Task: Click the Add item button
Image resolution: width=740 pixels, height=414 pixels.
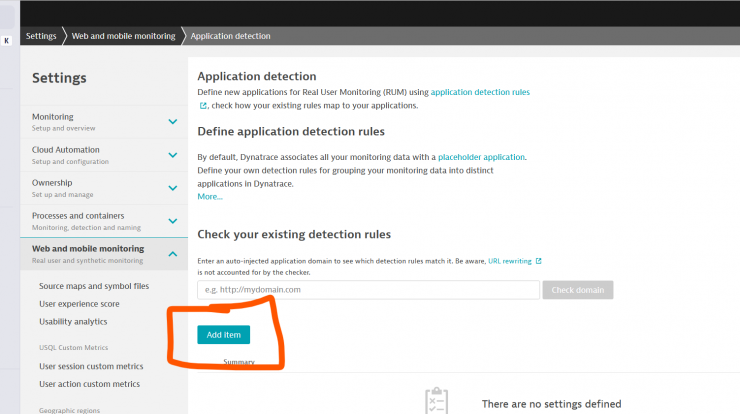Action: pyautogui.click(x=223, y=335)
